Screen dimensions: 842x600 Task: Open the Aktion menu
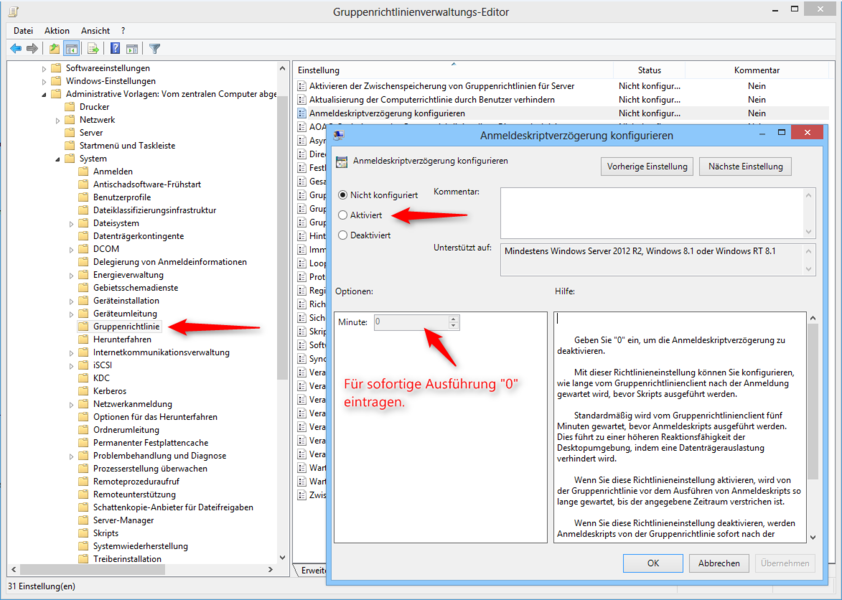tap(57, 31)
